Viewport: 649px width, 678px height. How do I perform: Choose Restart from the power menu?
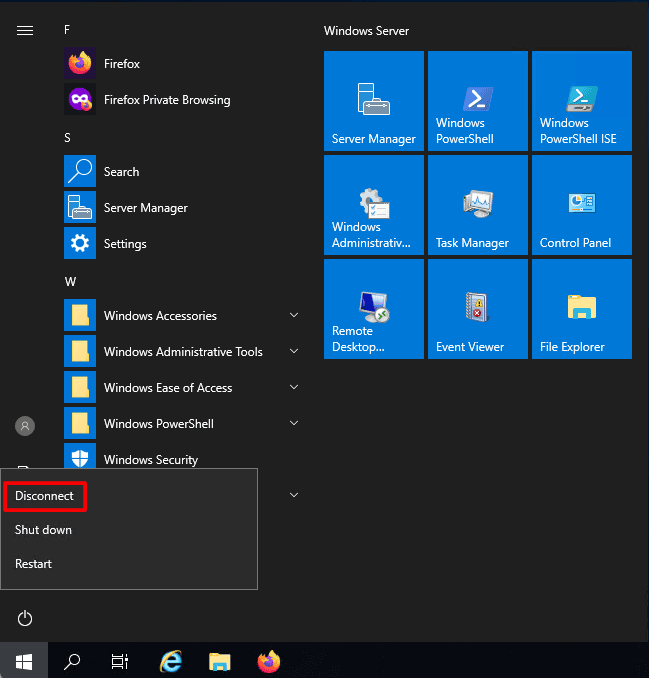coord(33,564)
